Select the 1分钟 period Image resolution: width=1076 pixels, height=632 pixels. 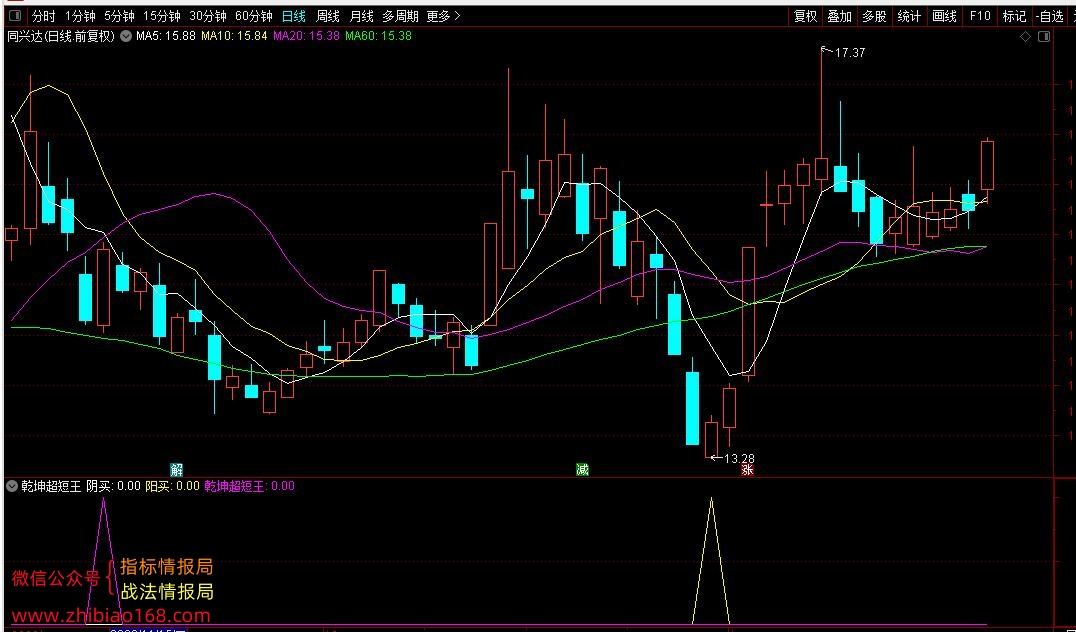(x=80, y=16)
